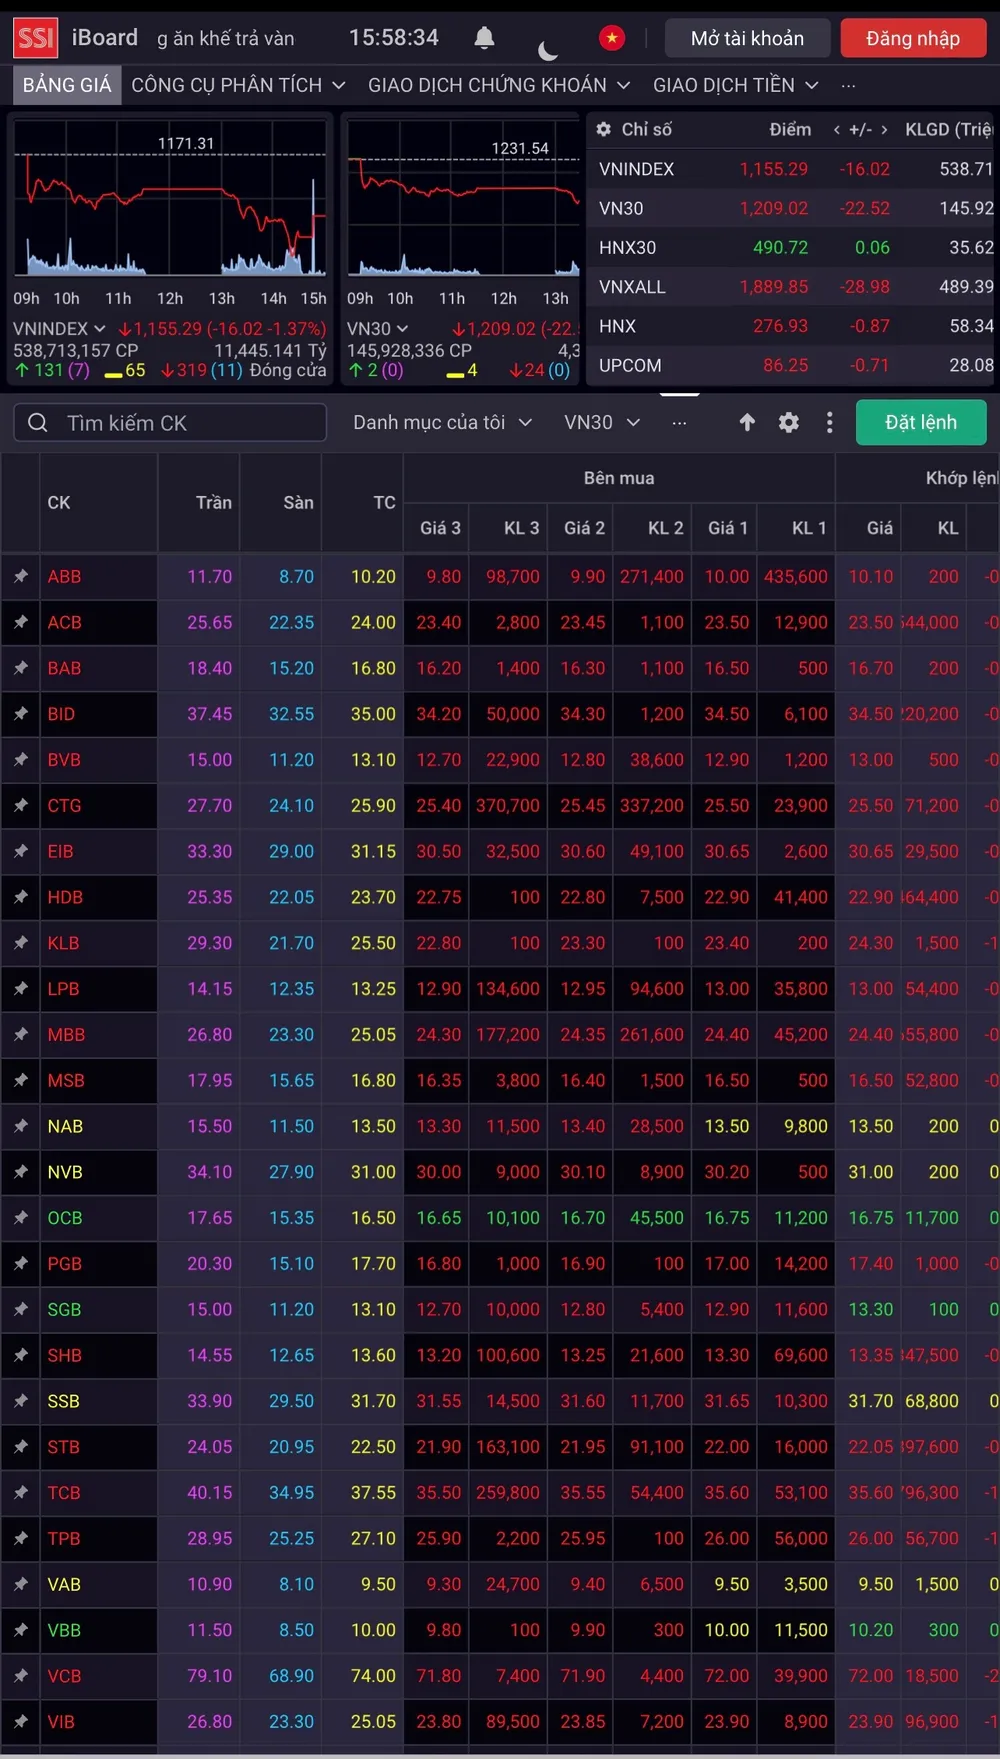The height and width of the screenshot is (1759, 1000).
Task: Select the BẢNG GIÁ tab
Action: click(67, 85)
